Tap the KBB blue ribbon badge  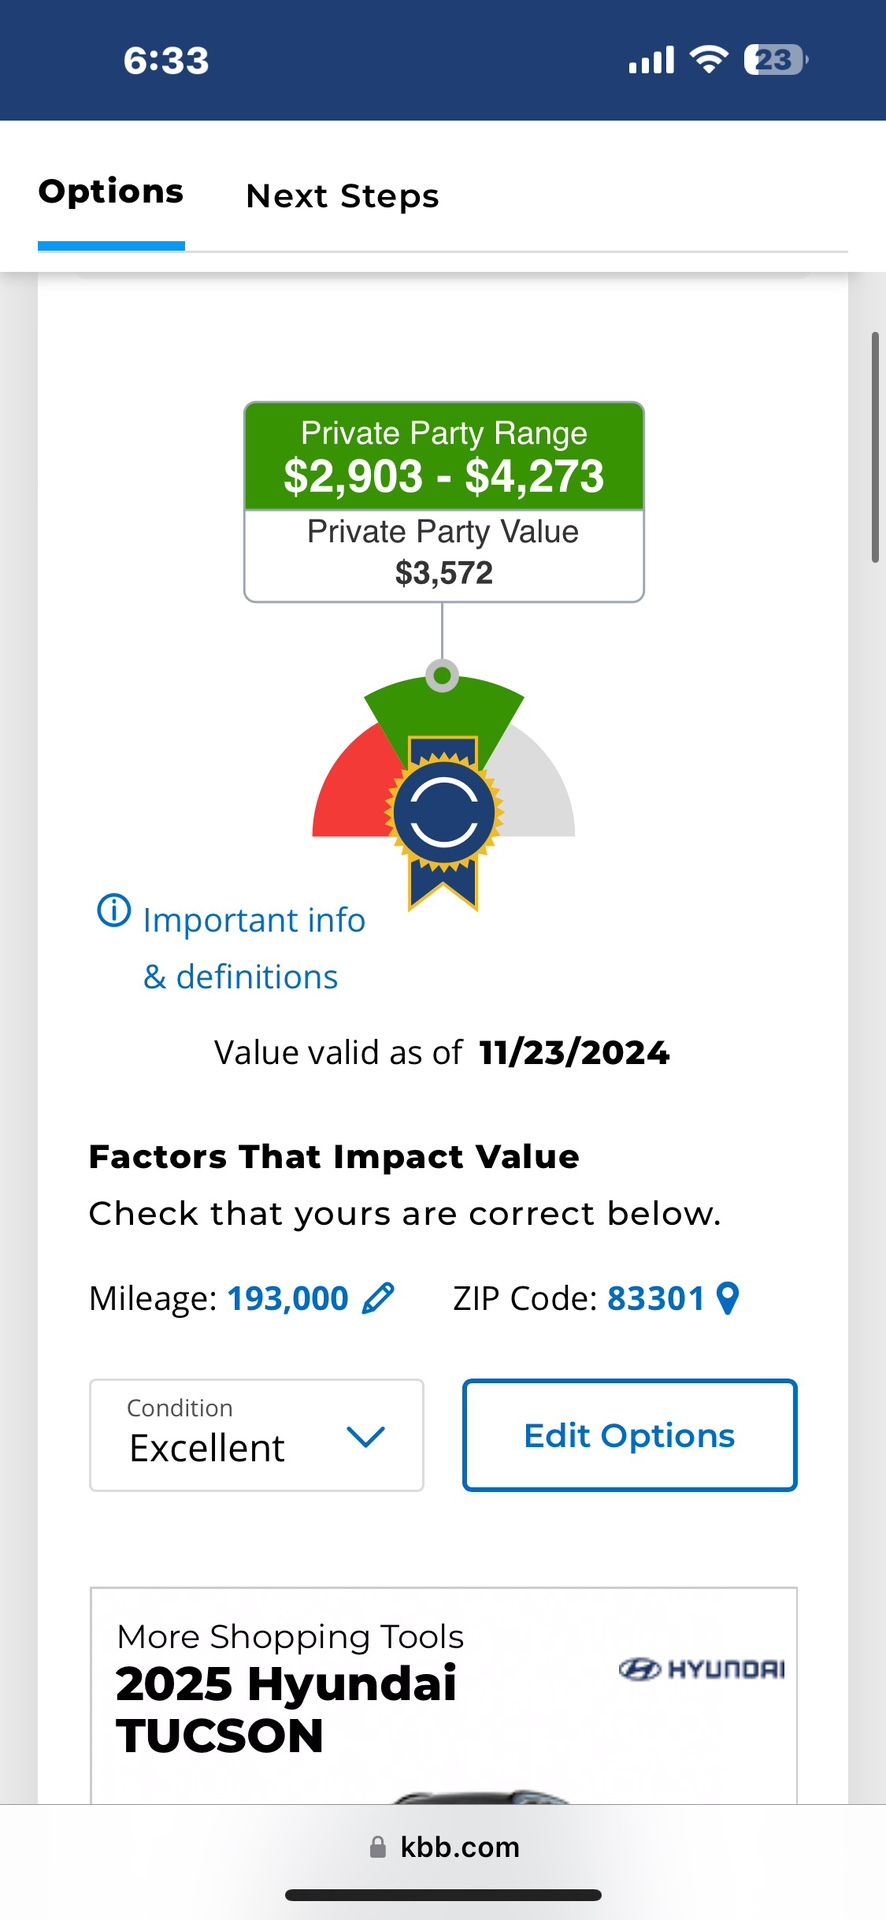(443, 815)
